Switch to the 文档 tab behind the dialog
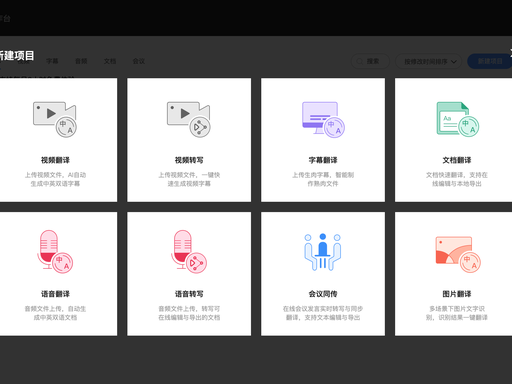The height and width of the screenshot is (384, 512). pyautogui.click(x=110, y=61)
